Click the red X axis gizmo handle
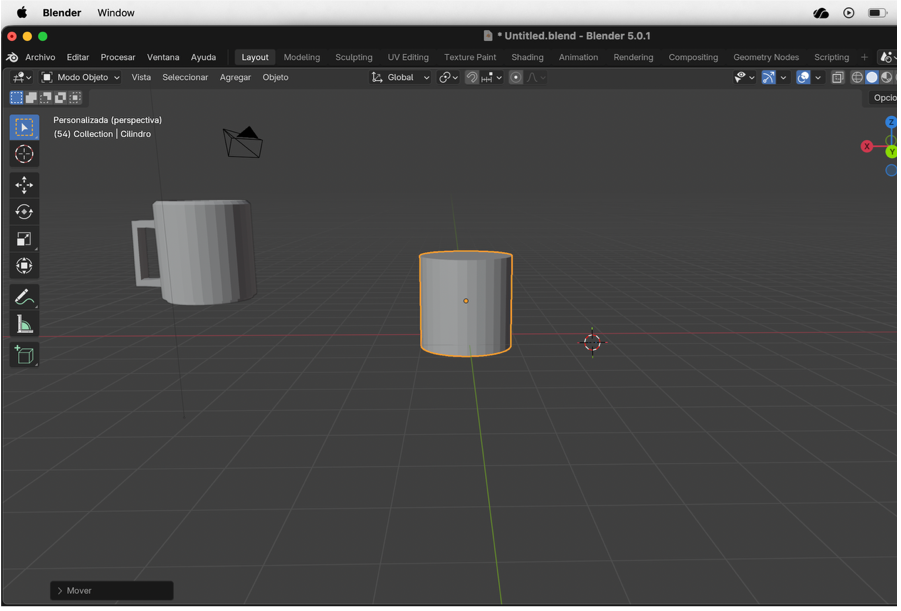 tap(867, 147)
